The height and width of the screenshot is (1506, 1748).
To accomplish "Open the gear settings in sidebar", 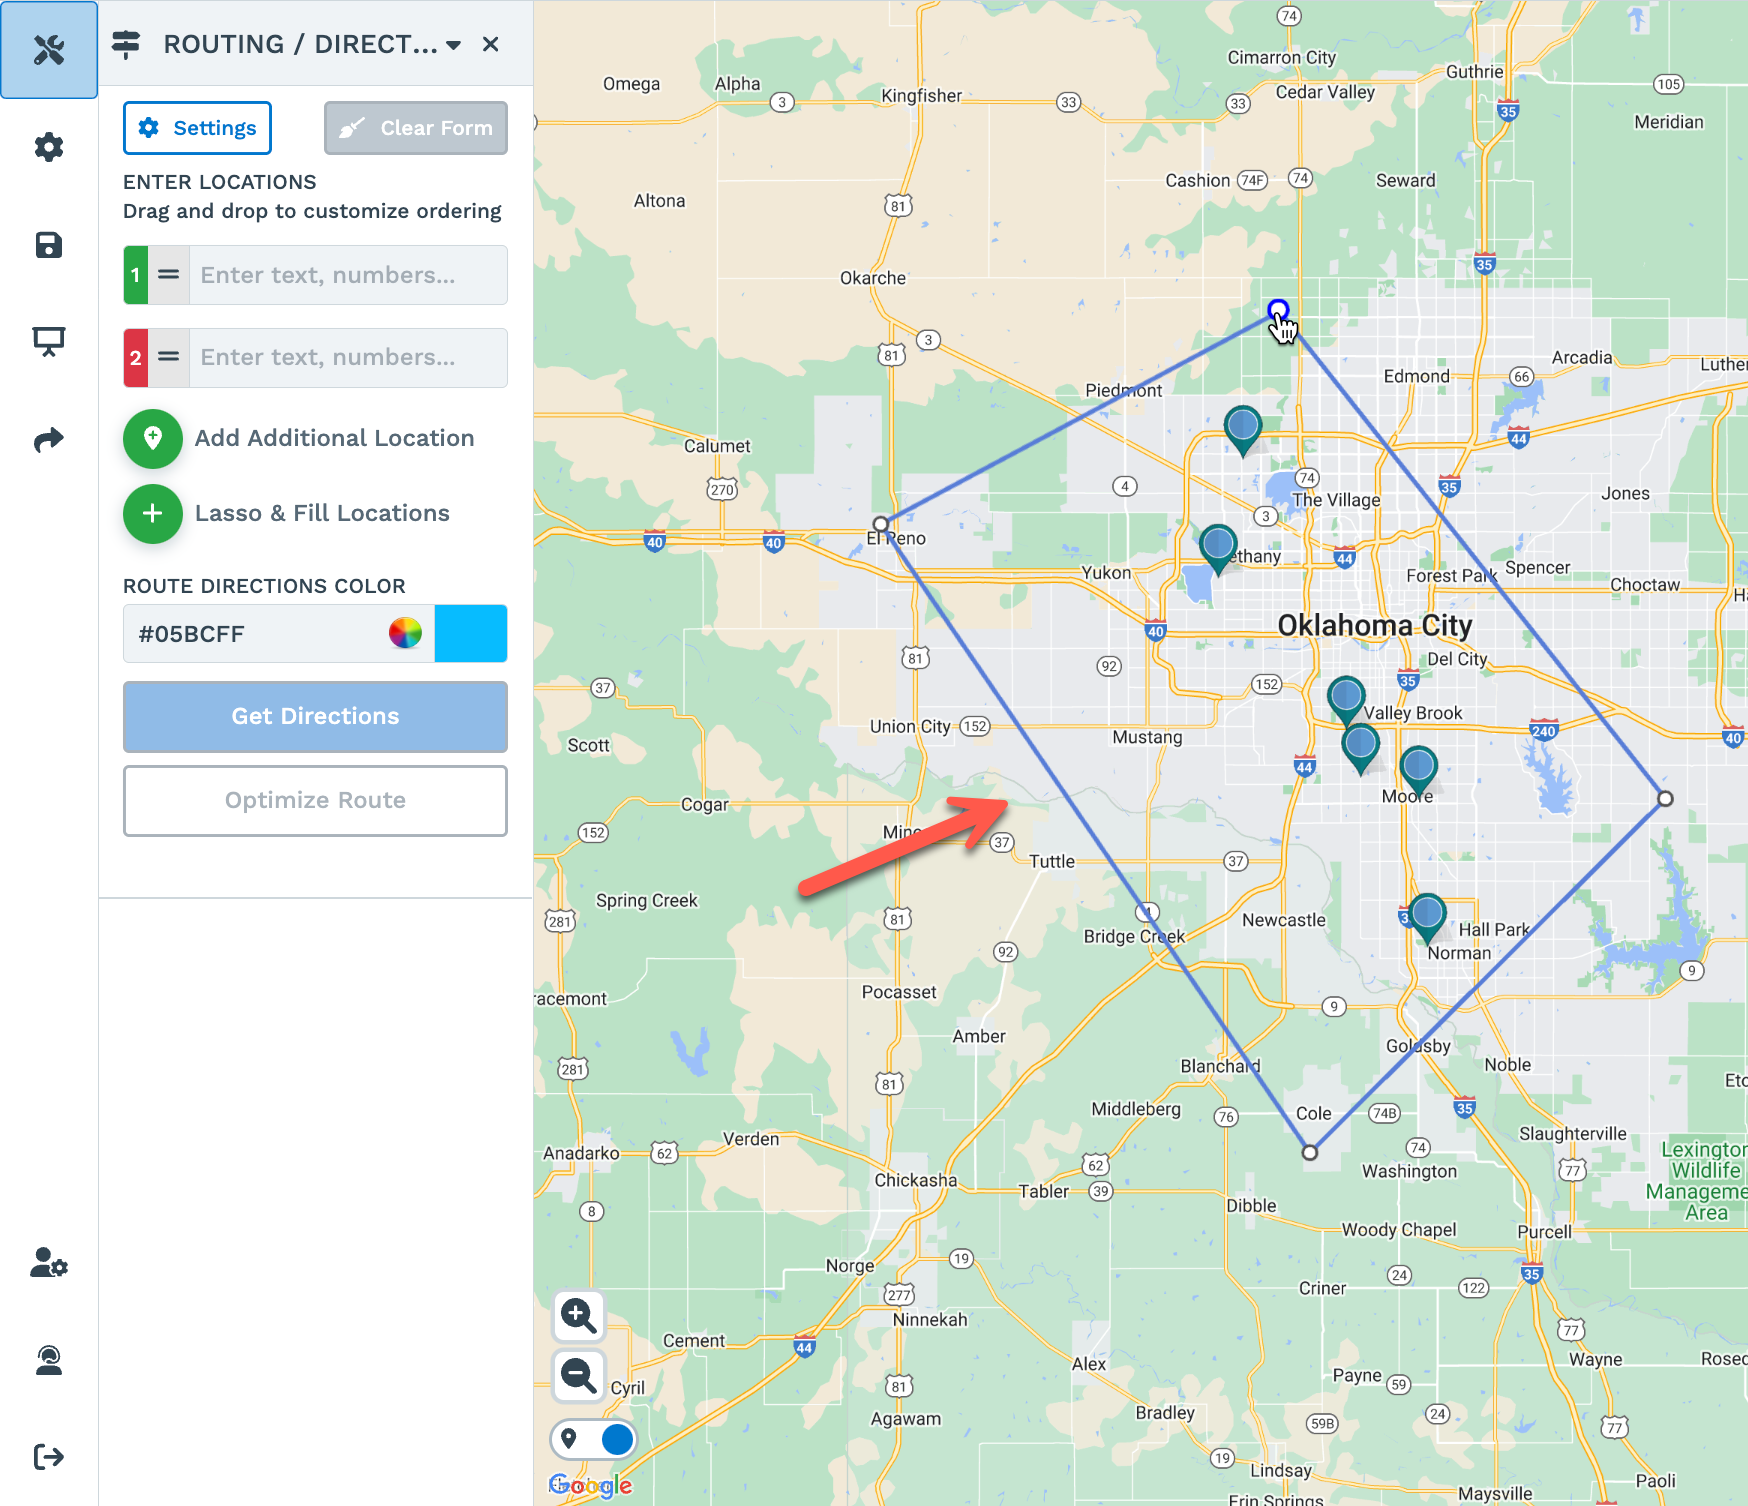I will (x=49, y=147).
